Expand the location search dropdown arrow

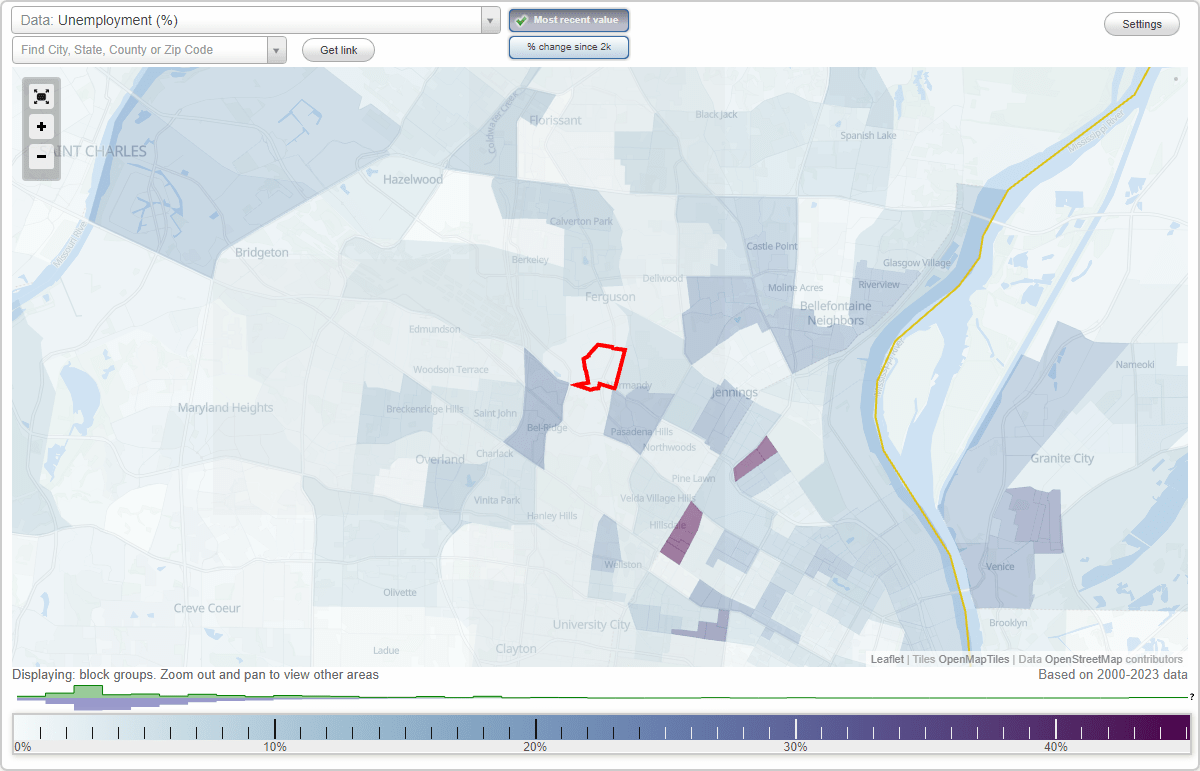(x=277, y=50)
